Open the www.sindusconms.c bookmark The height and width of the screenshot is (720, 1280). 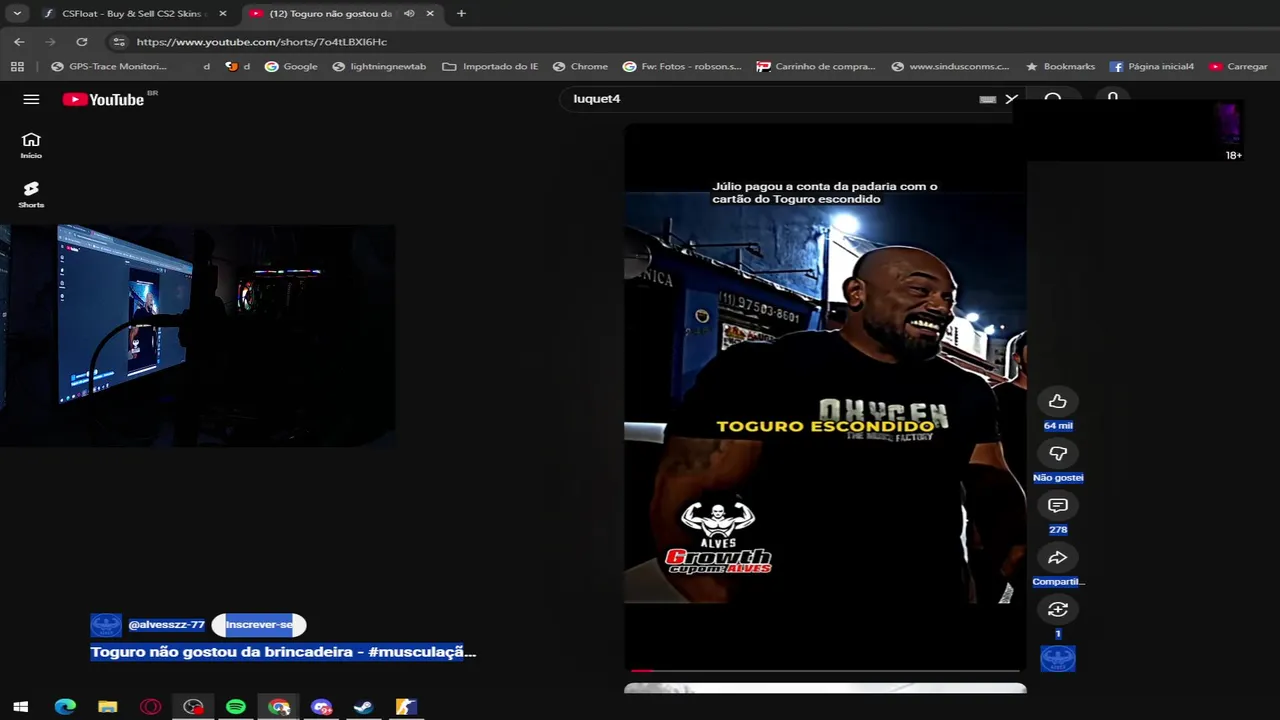[x=950, y=67]
